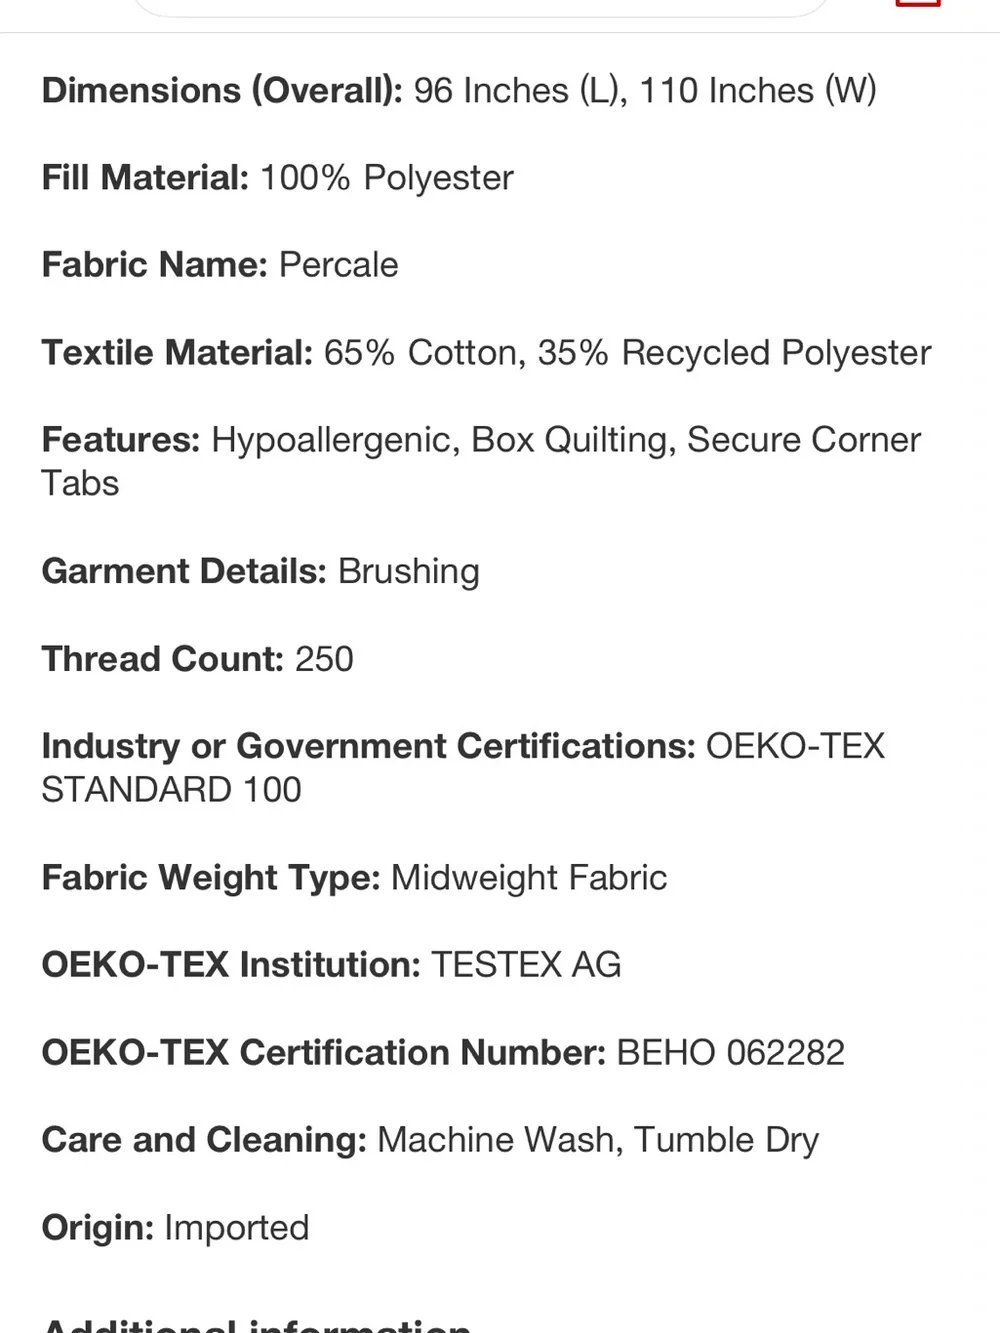Tap the Textile Material specification line
The image size is (1000, 1333).
point(486,353)
